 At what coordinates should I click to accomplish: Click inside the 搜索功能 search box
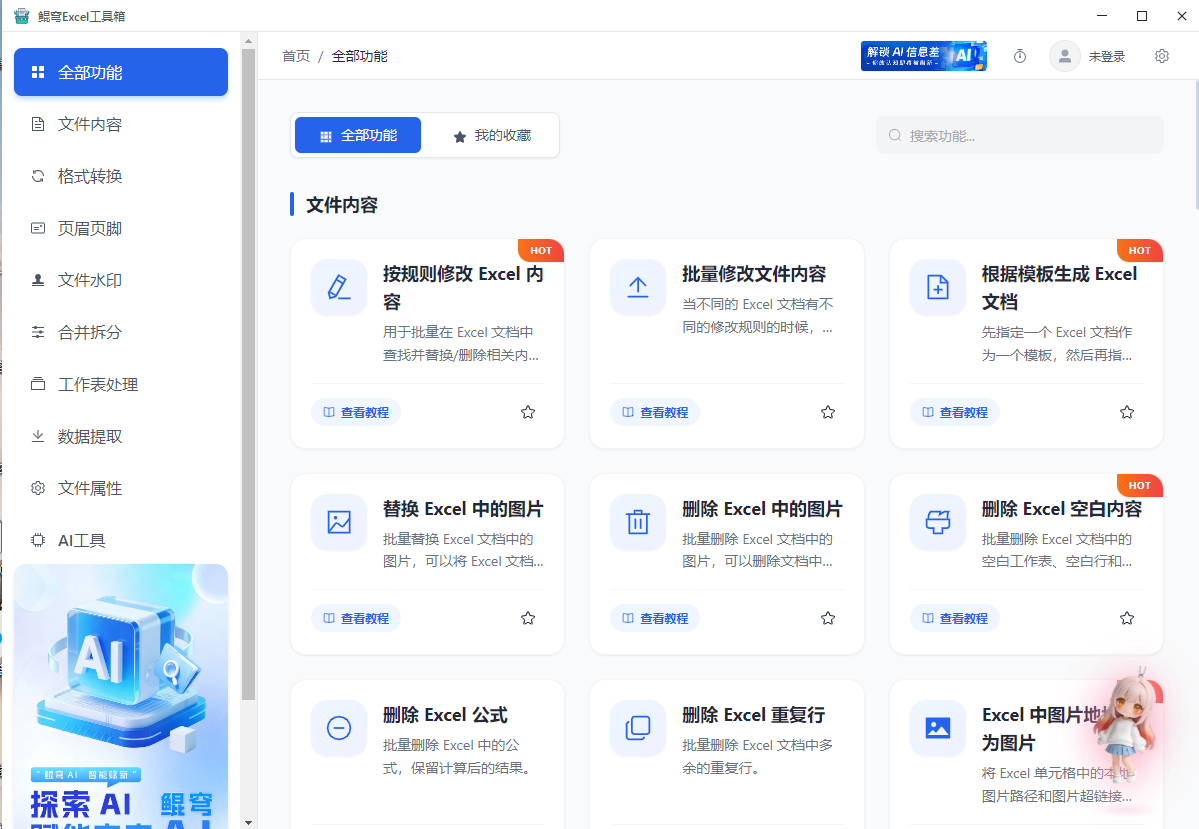[x=1019, y=135]
